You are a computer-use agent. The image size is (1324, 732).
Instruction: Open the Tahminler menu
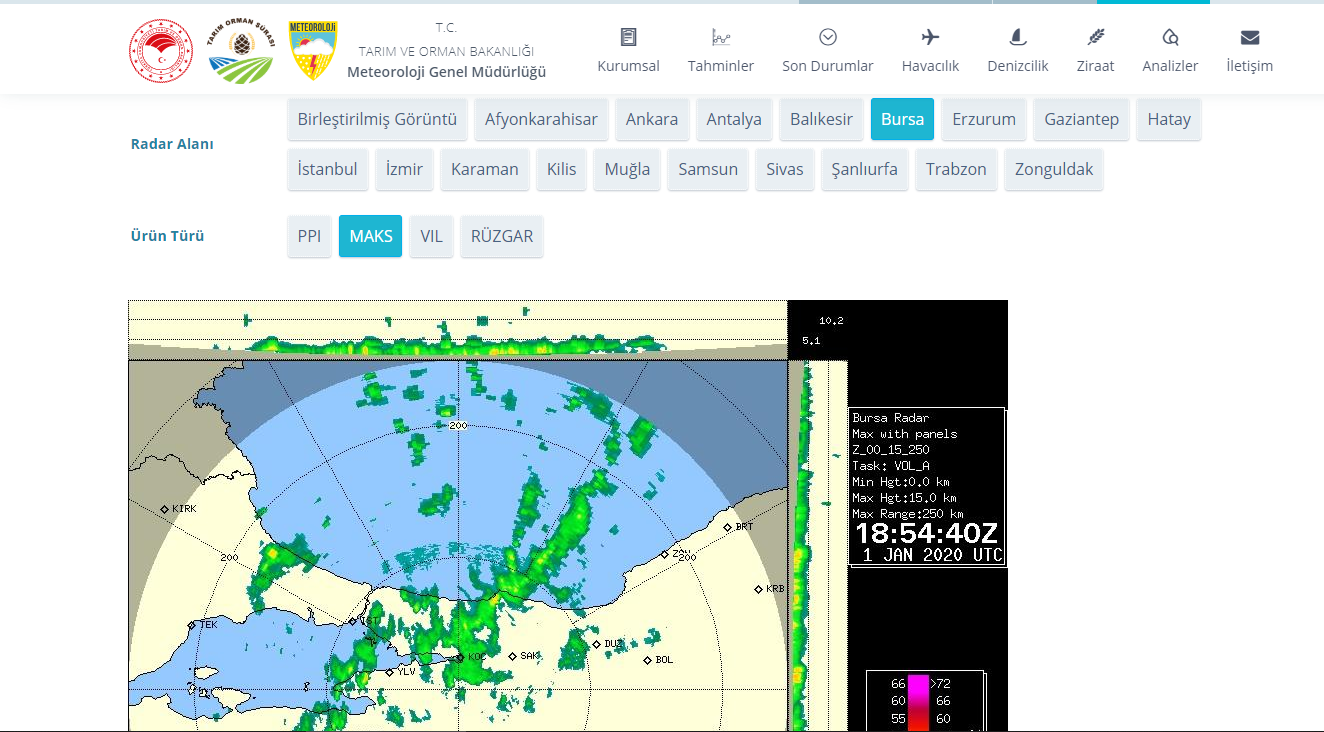point(721,66)
